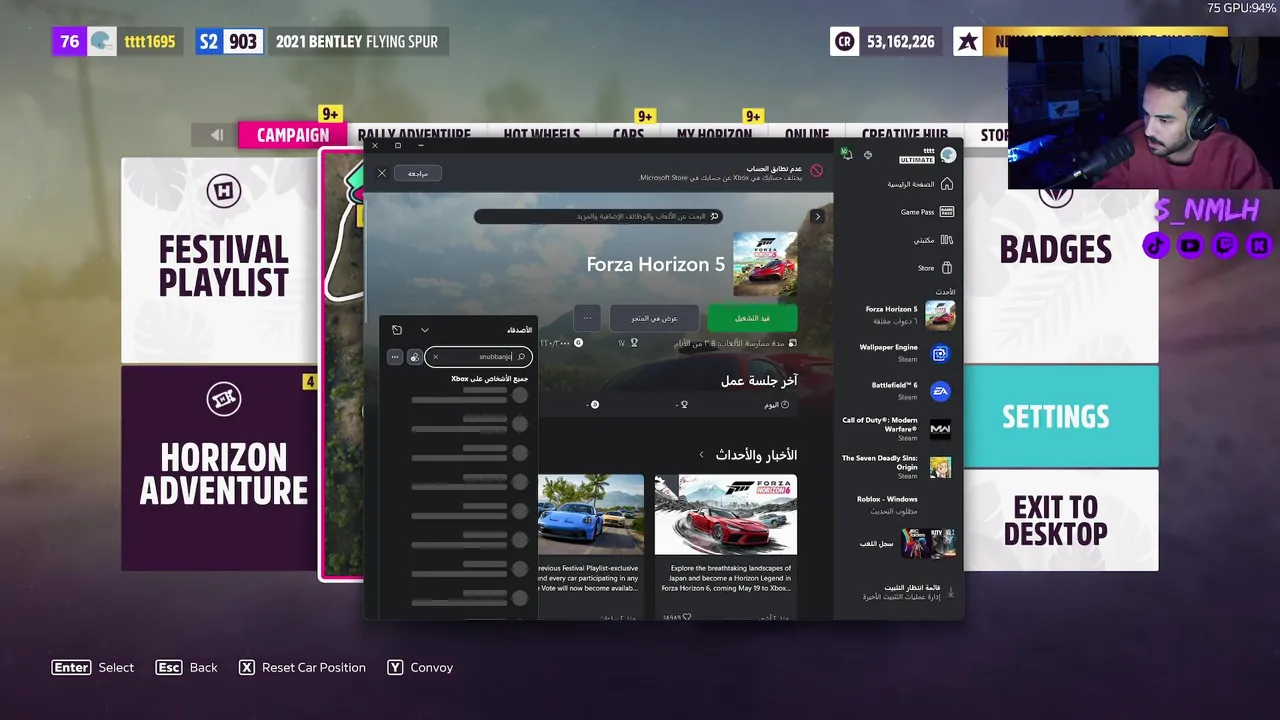Click the Today clock icon in last session
Viewport: 1280px width, 720px height.
pyautogui.click(x=784, y=405)
